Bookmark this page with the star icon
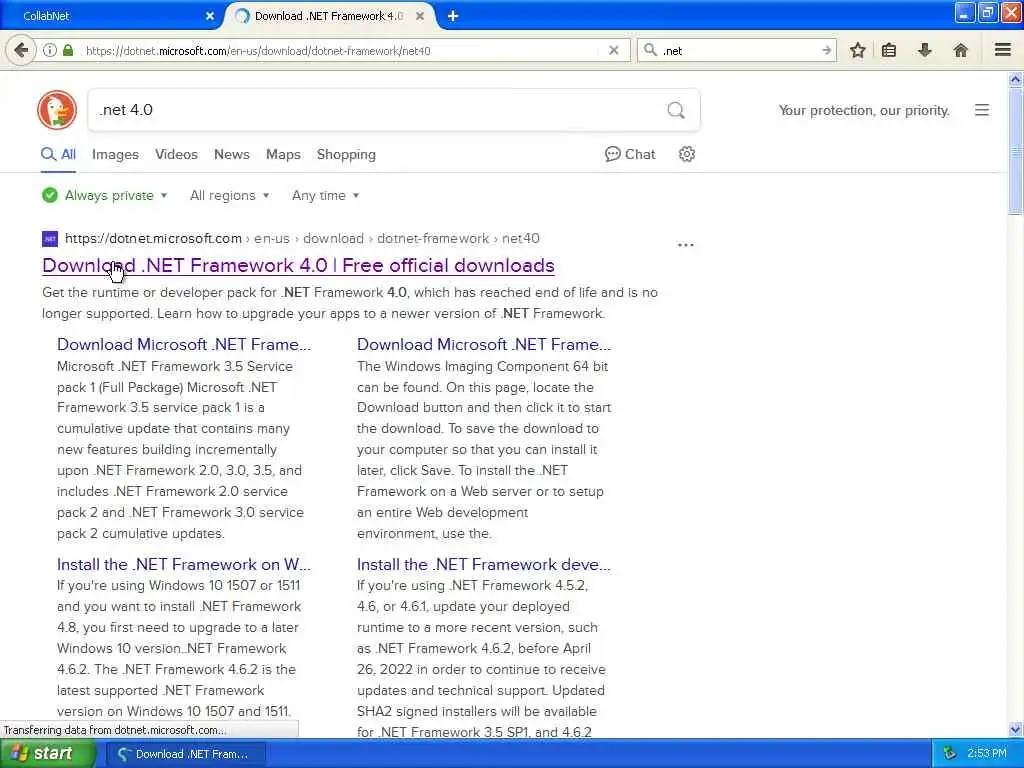This screenshot has width=1024, height=768. coord(857,50)
